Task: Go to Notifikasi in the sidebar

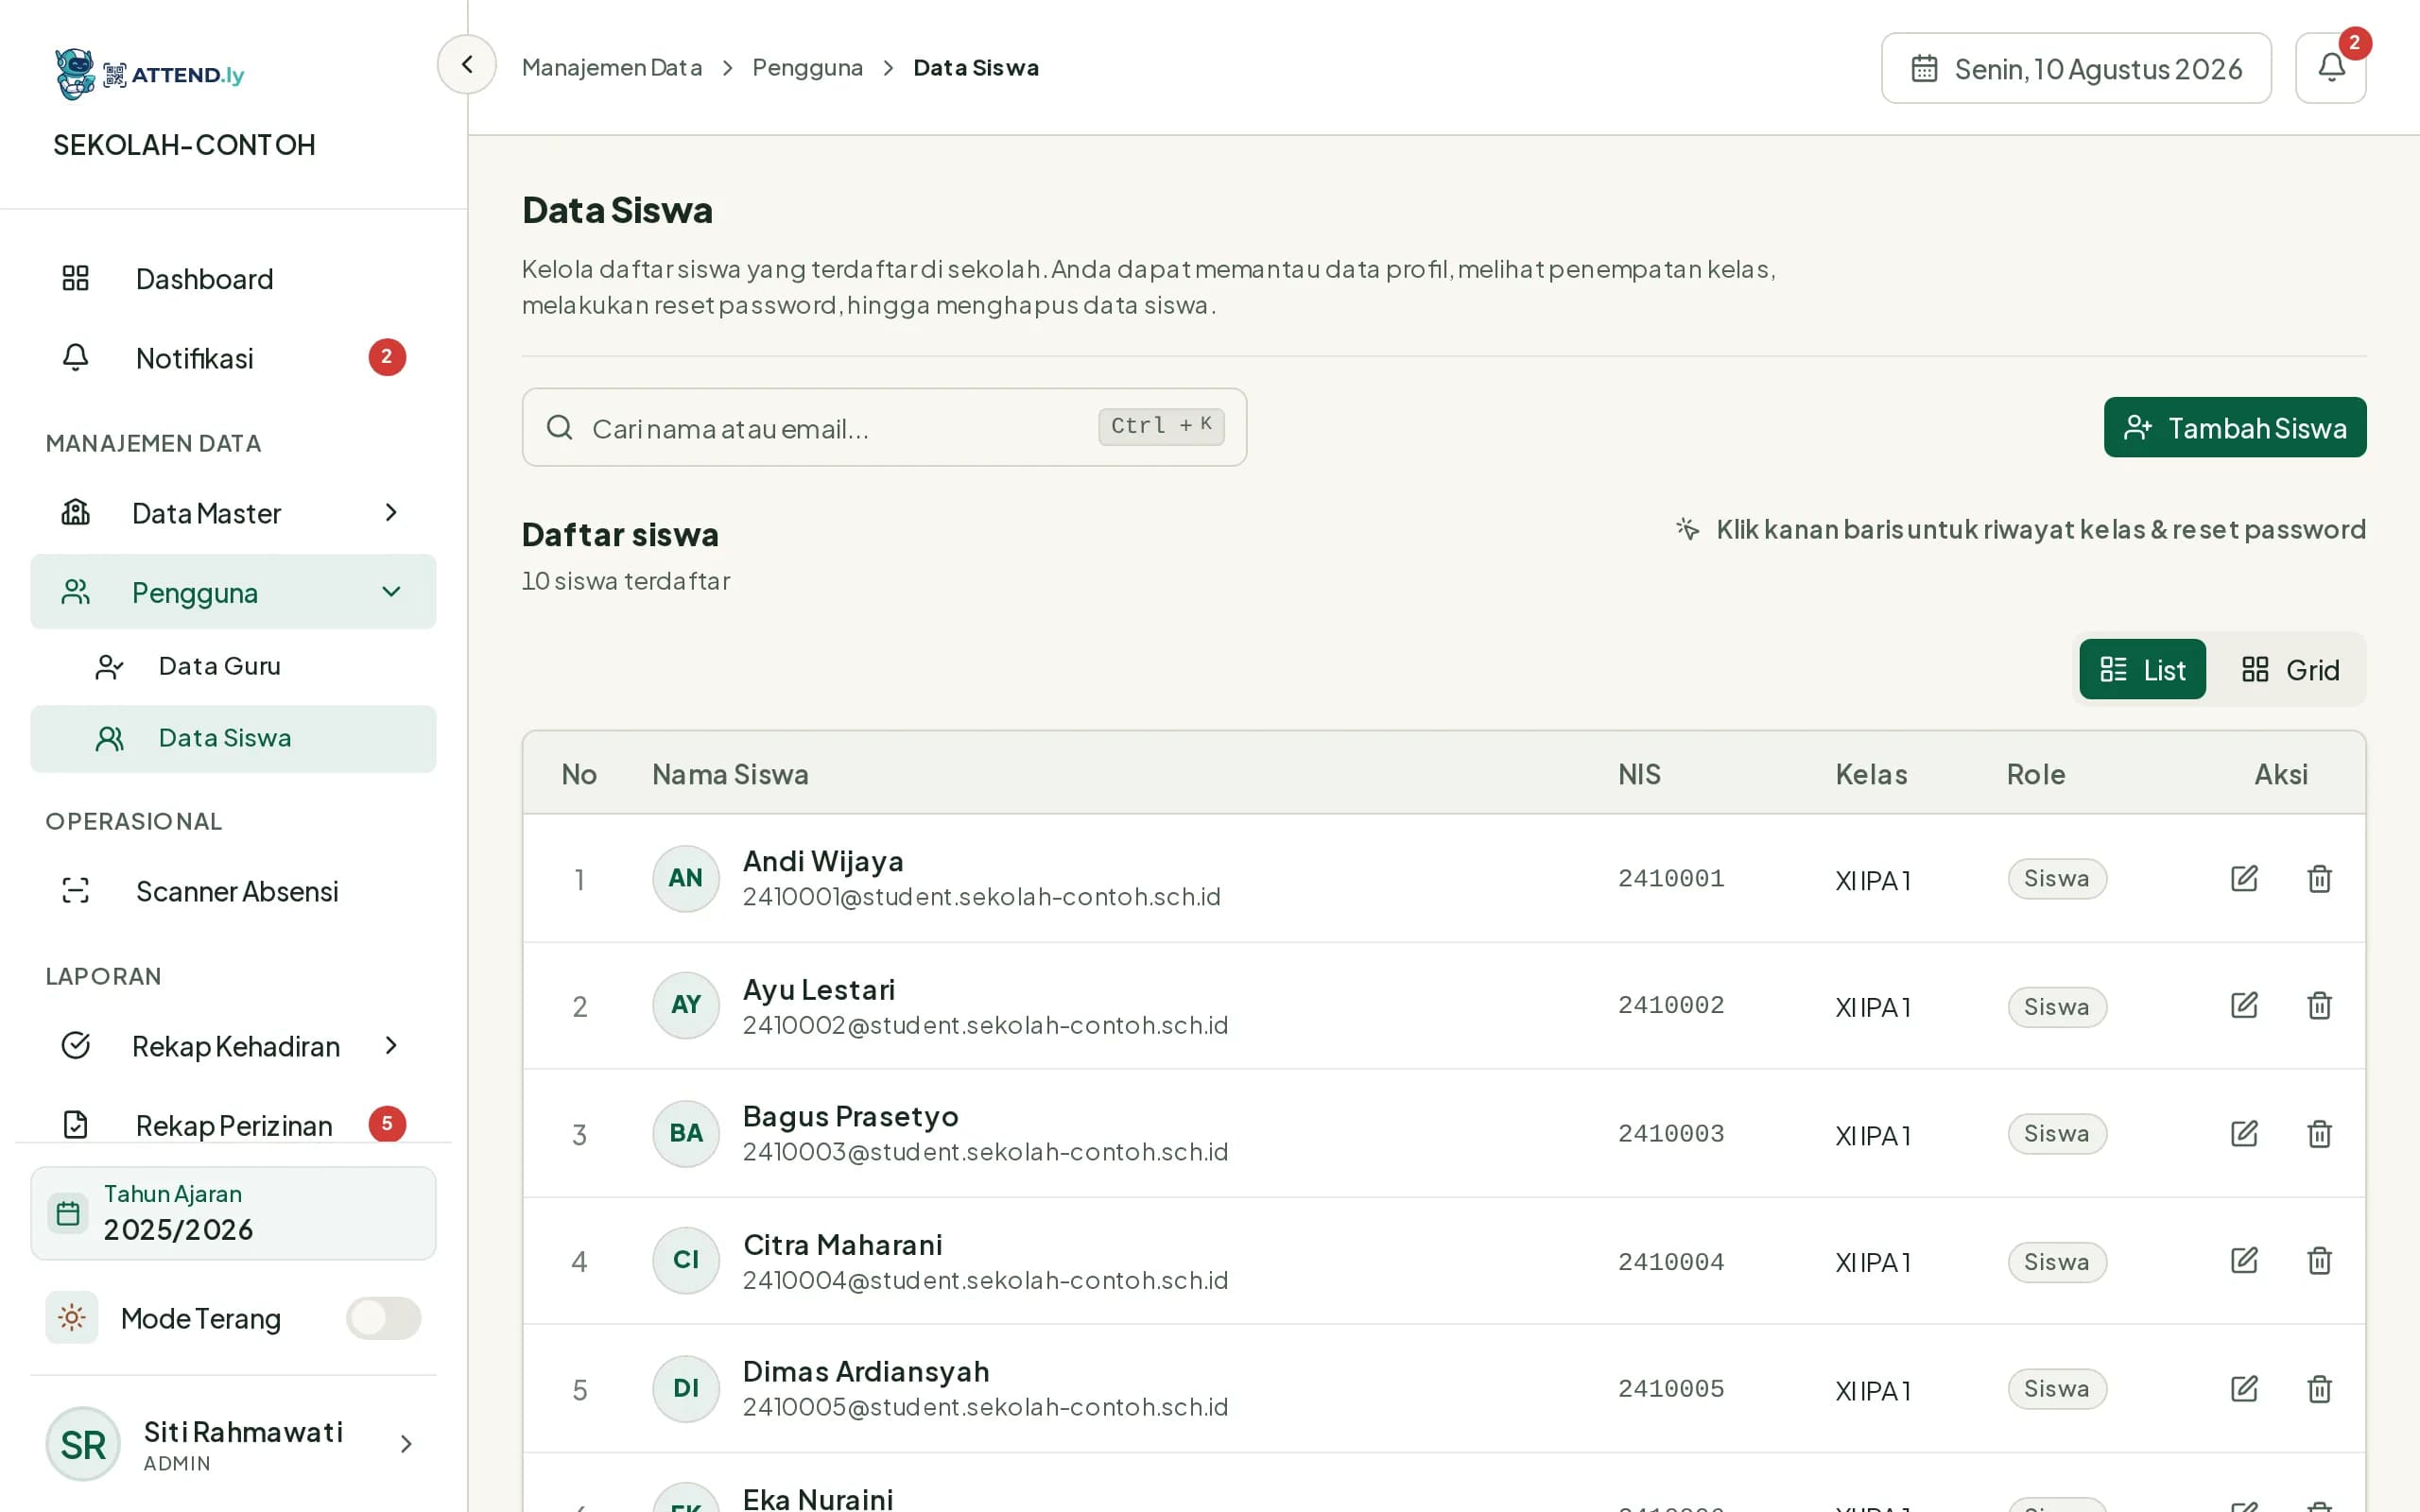Action: pyautogui.click(x=233, y=358)
